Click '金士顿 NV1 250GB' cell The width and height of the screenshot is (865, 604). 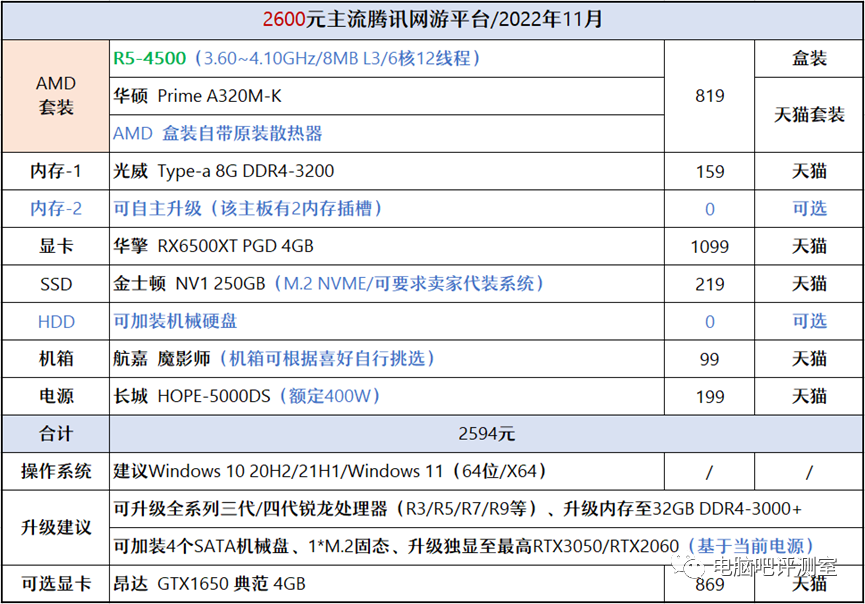click(x=386, y=284)
